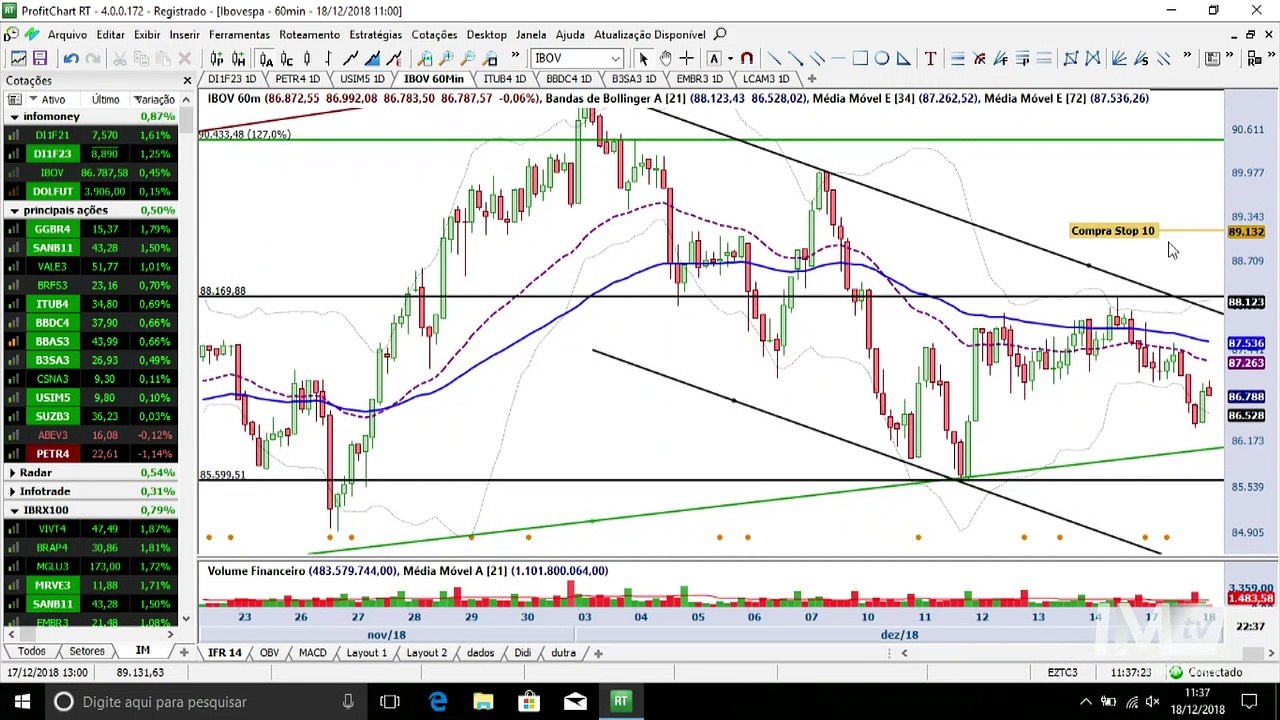This screenshot has width=1280, height=720.
Task: Select the arrow pointer tool
Action: pos(643,58)
